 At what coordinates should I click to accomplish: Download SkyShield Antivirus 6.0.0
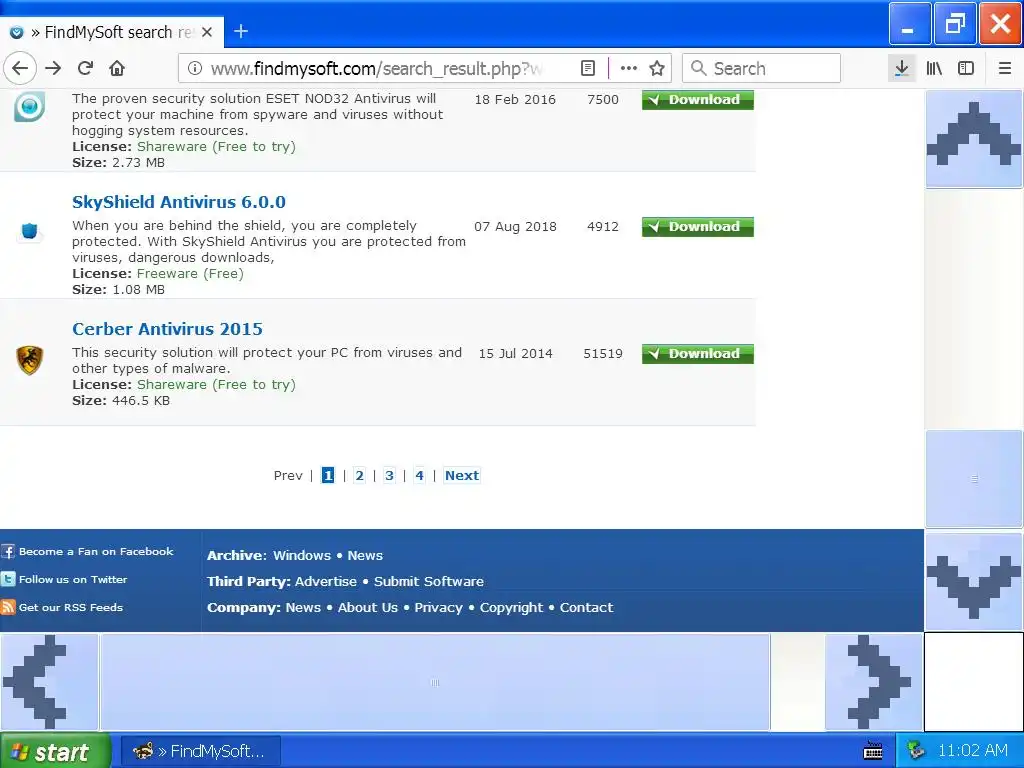click(x=697, y=227)
